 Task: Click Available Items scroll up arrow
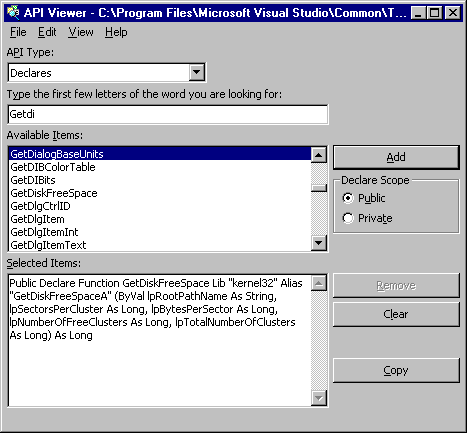(x=319, y=155)
